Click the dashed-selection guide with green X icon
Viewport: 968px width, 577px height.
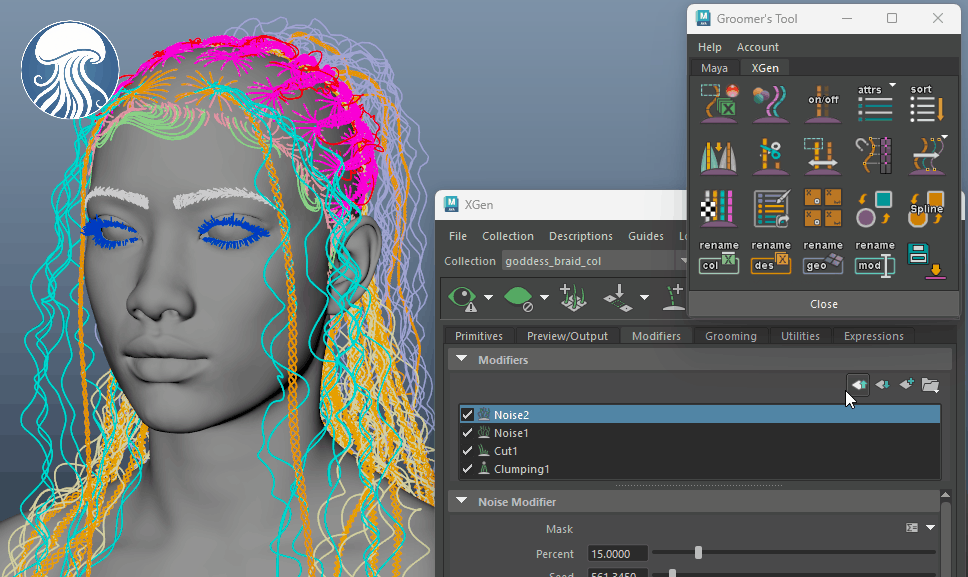pyautogui.click(x=719, y=102)
